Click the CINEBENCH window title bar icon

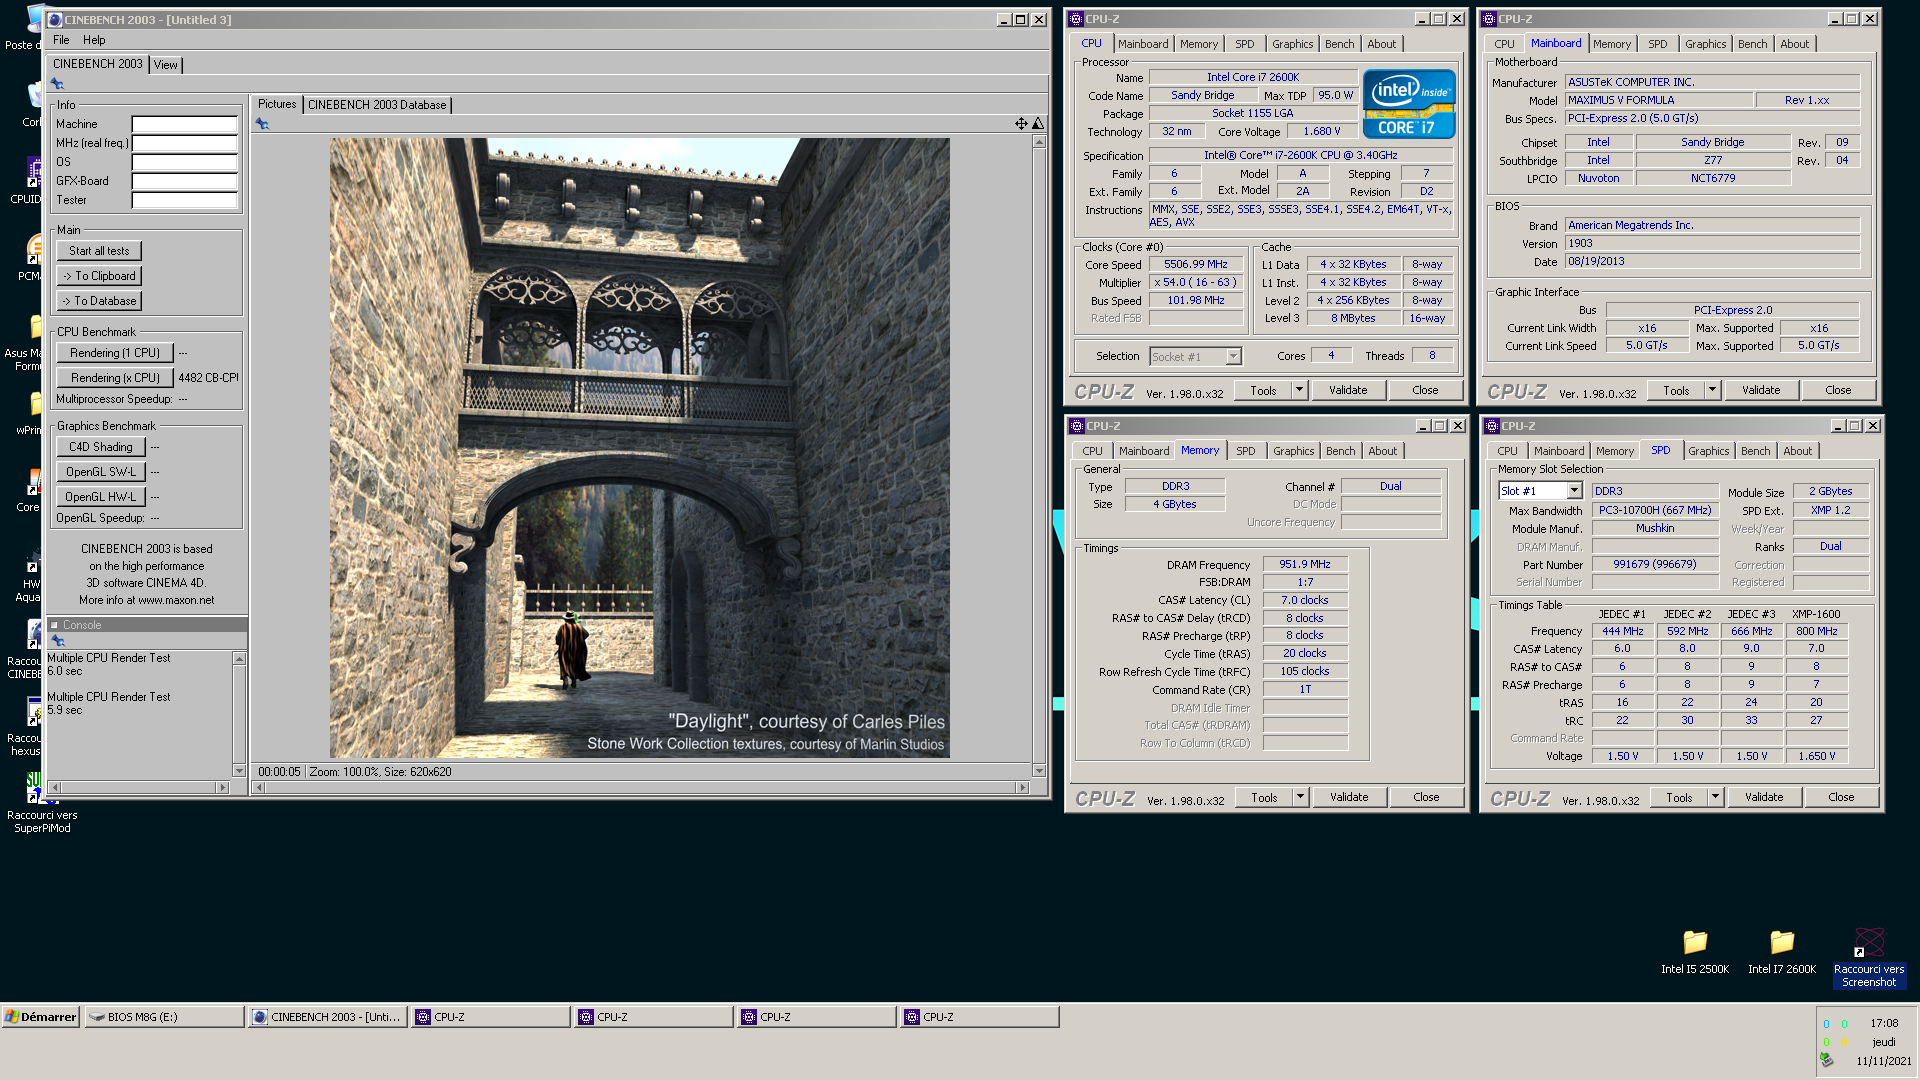click(55, 20)
